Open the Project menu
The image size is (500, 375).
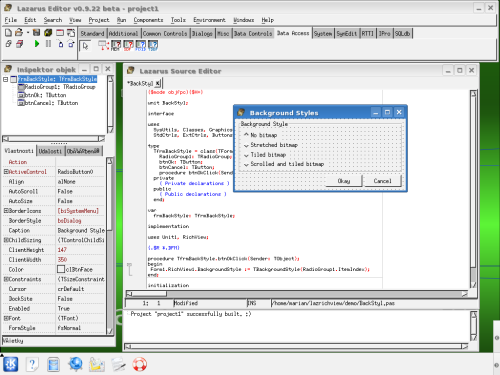(x=99, y=20)
